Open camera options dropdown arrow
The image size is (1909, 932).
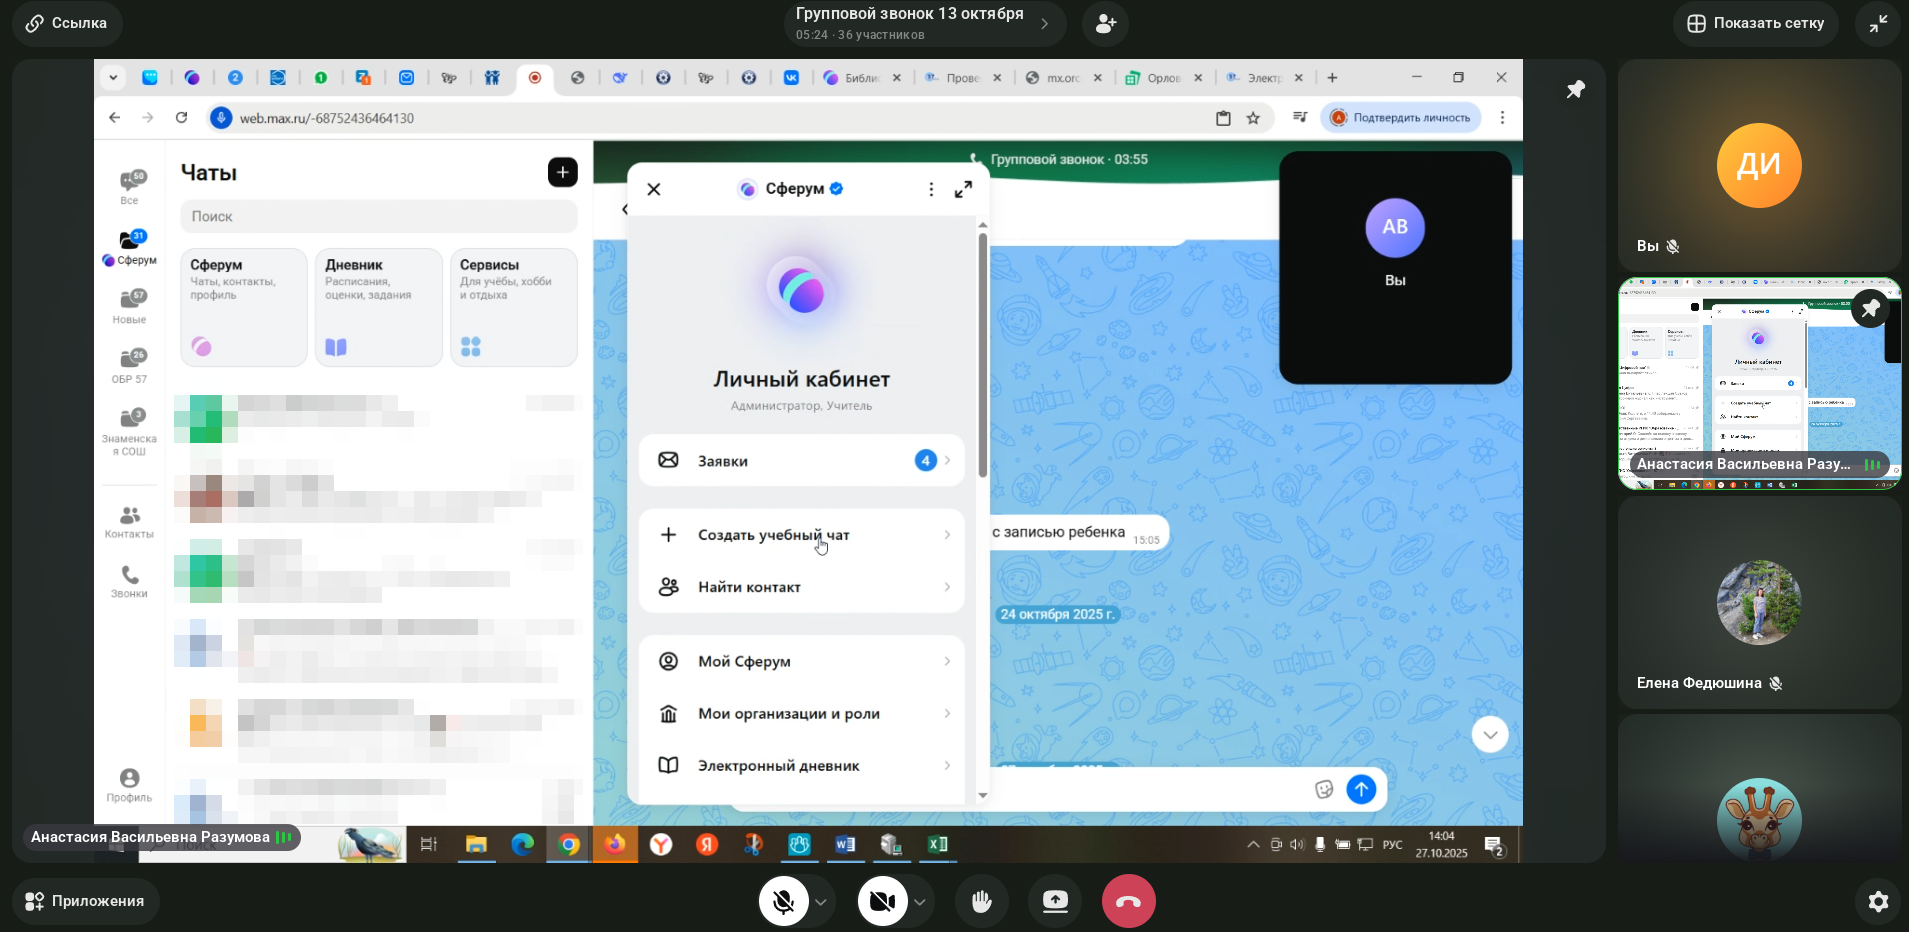click(x=919, y=902)
